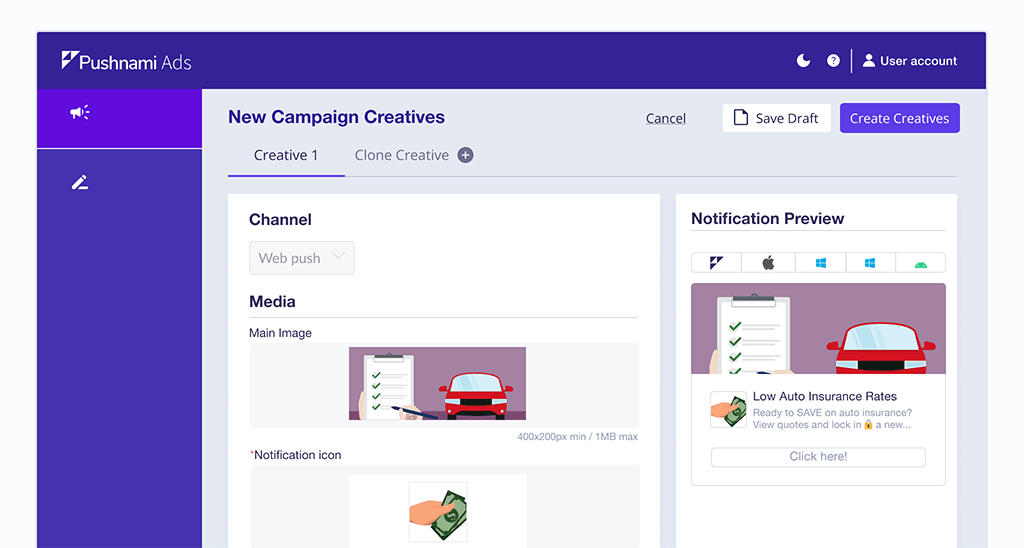This screenshot has width=1024, height=548.
Task: Switch to the Creative 1 tab
Action: (x=286, y=156)
